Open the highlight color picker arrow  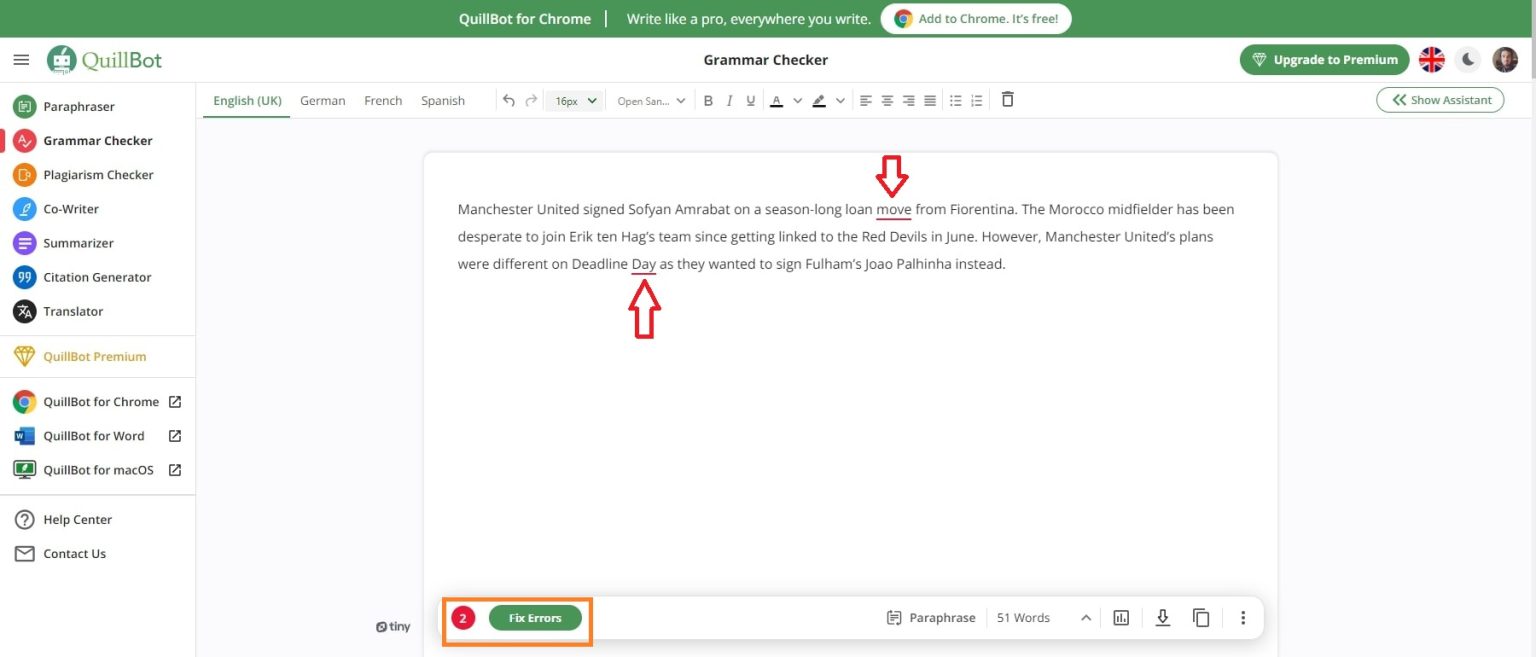(840, 100)
